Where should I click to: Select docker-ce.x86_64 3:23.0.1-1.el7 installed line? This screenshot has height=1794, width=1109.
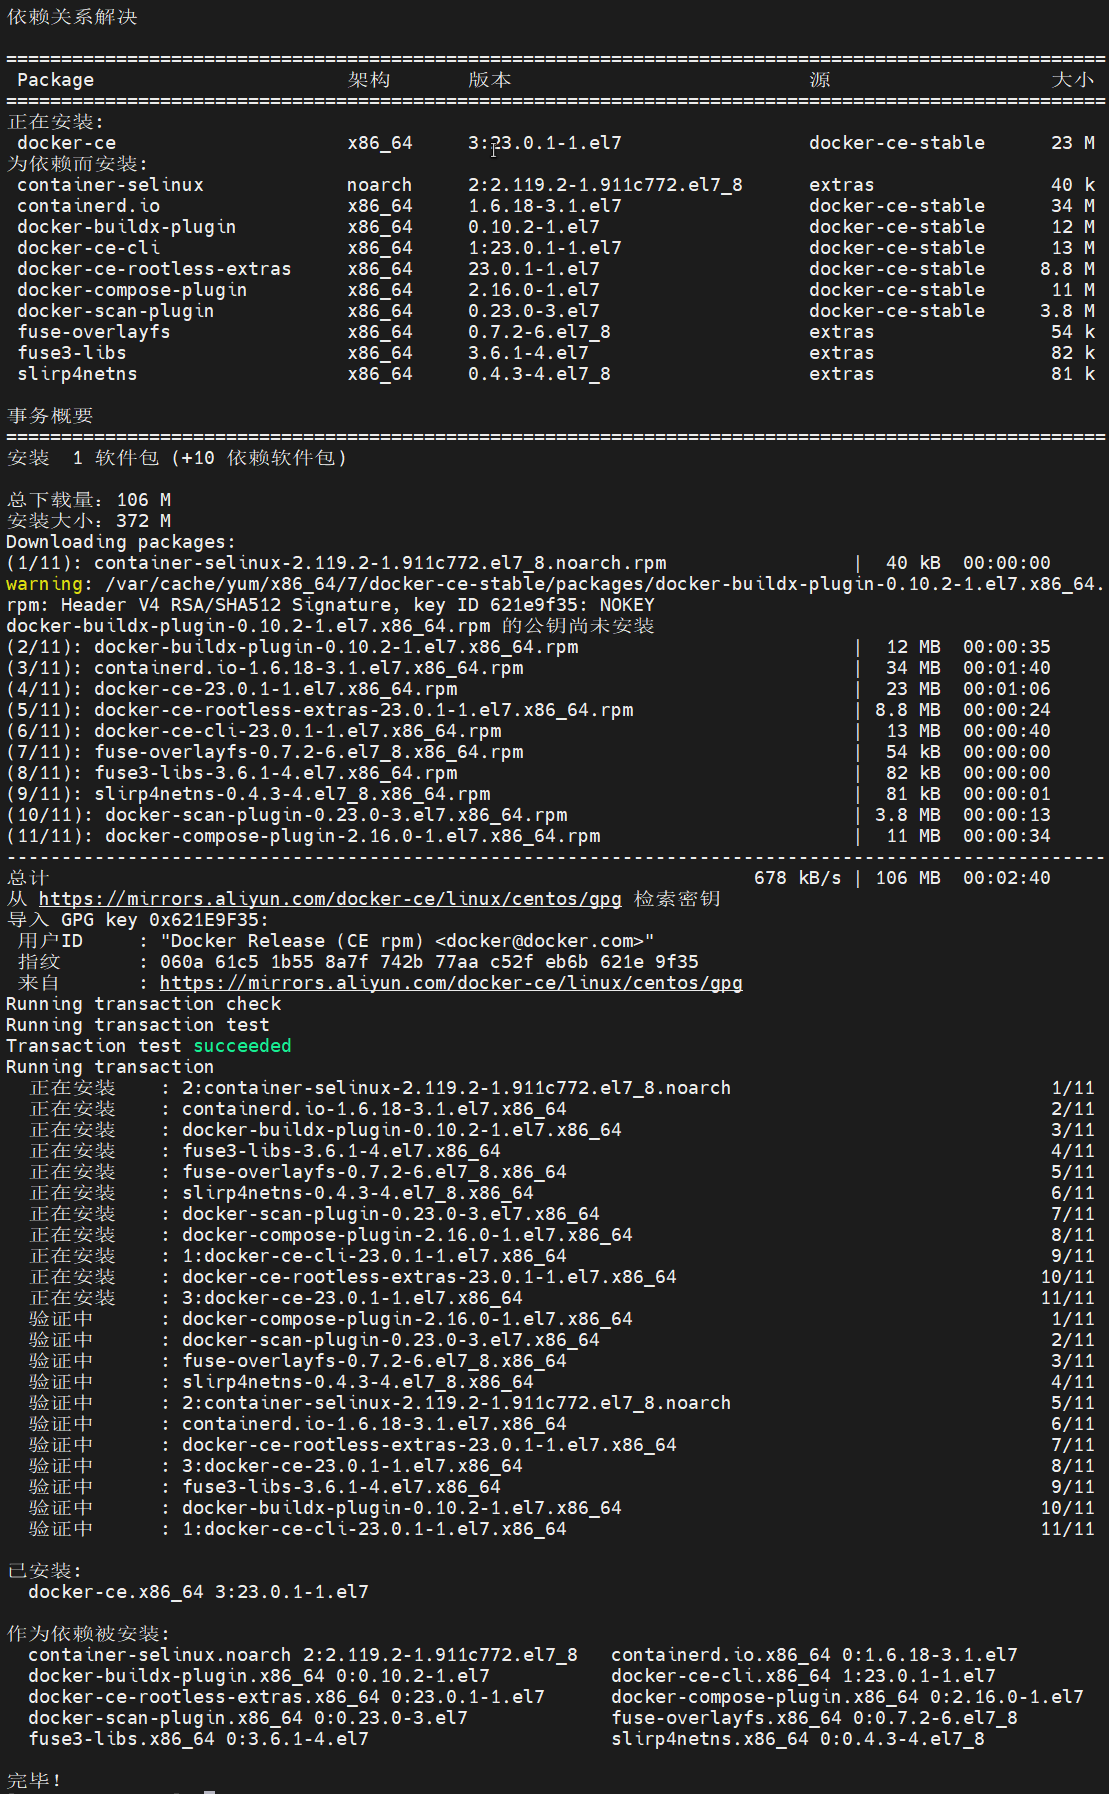[x=198, y=1592]
